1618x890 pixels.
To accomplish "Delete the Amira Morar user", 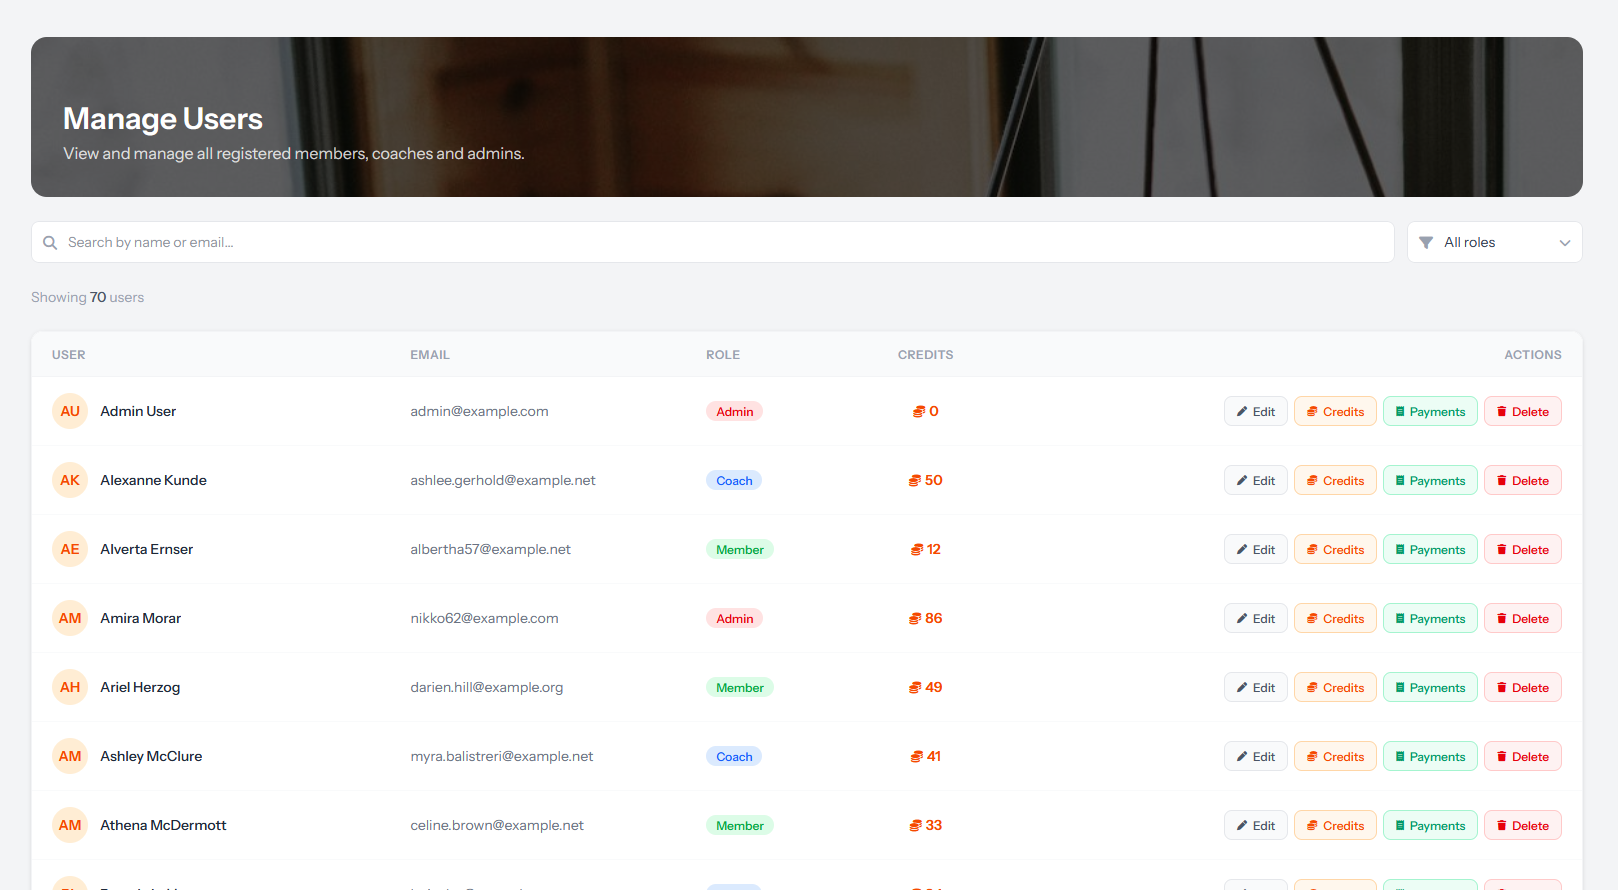I will point(1523,618).
